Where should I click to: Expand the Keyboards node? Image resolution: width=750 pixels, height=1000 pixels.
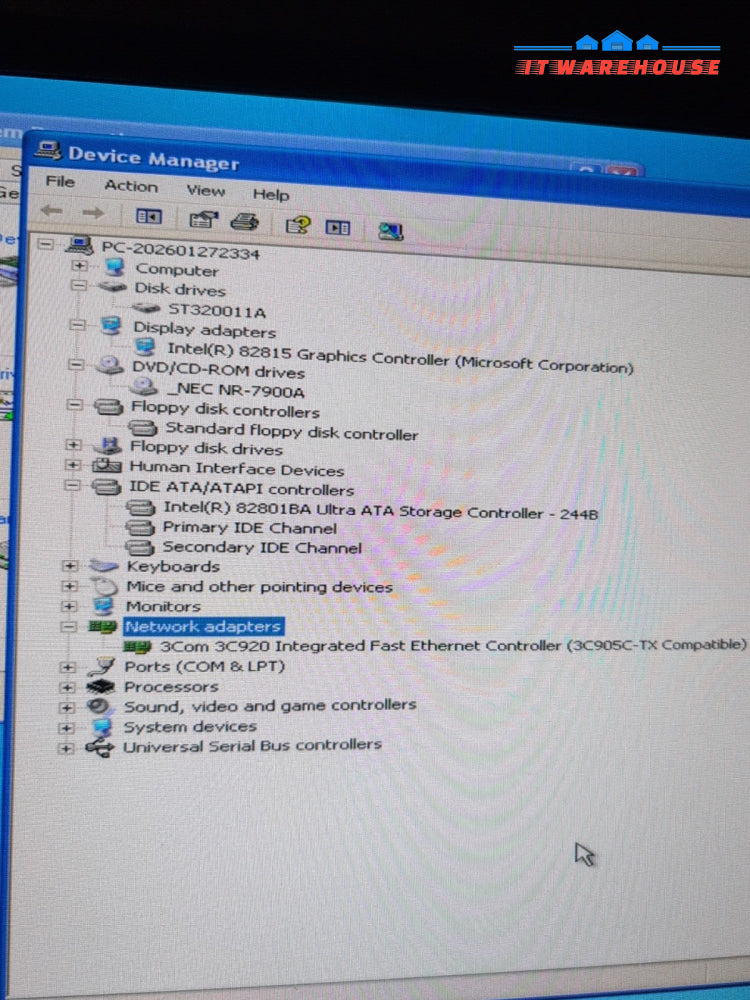pyautogui.click(x=70, y=566)
